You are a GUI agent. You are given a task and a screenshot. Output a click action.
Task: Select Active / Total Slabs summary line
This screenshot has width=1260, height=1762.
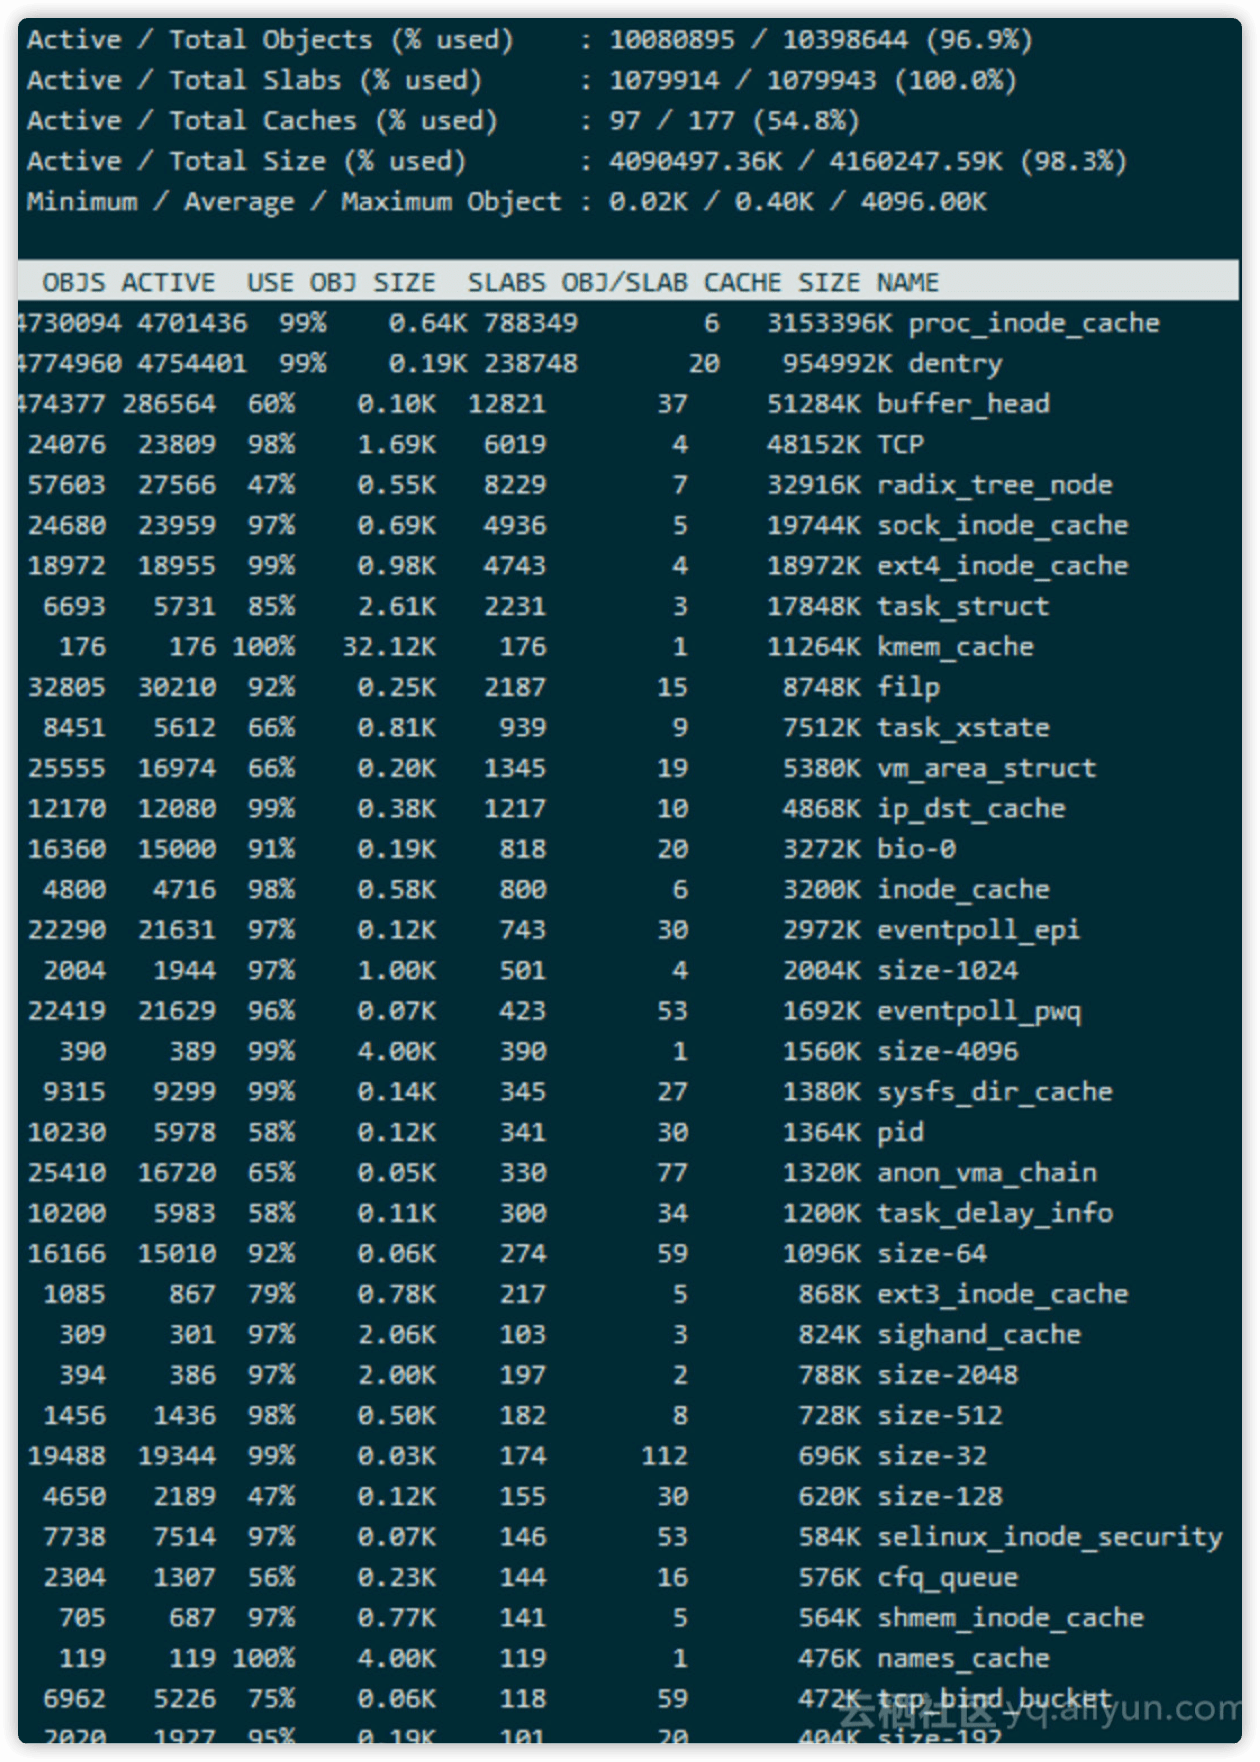coord(522,80)
